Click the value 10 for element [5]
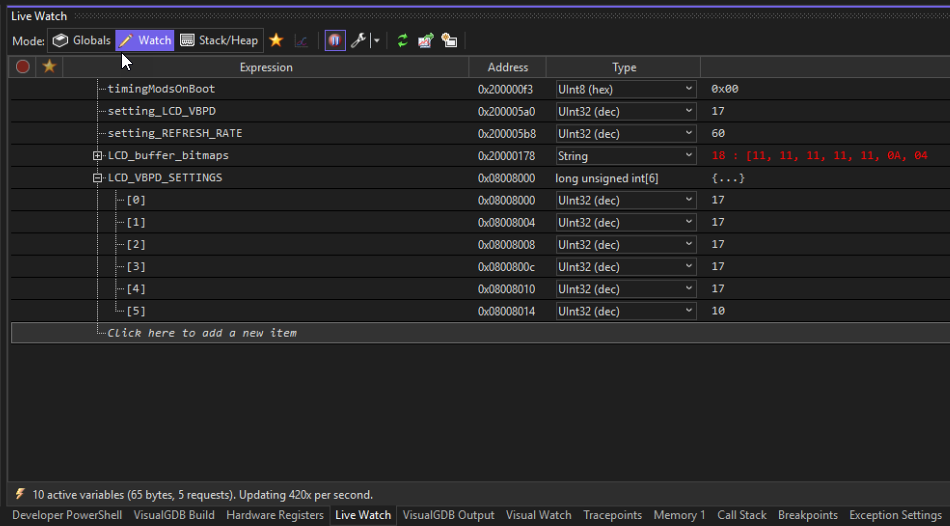Viewport: 950px width, 526px height. pyautogui.click(x=718, y=311)
